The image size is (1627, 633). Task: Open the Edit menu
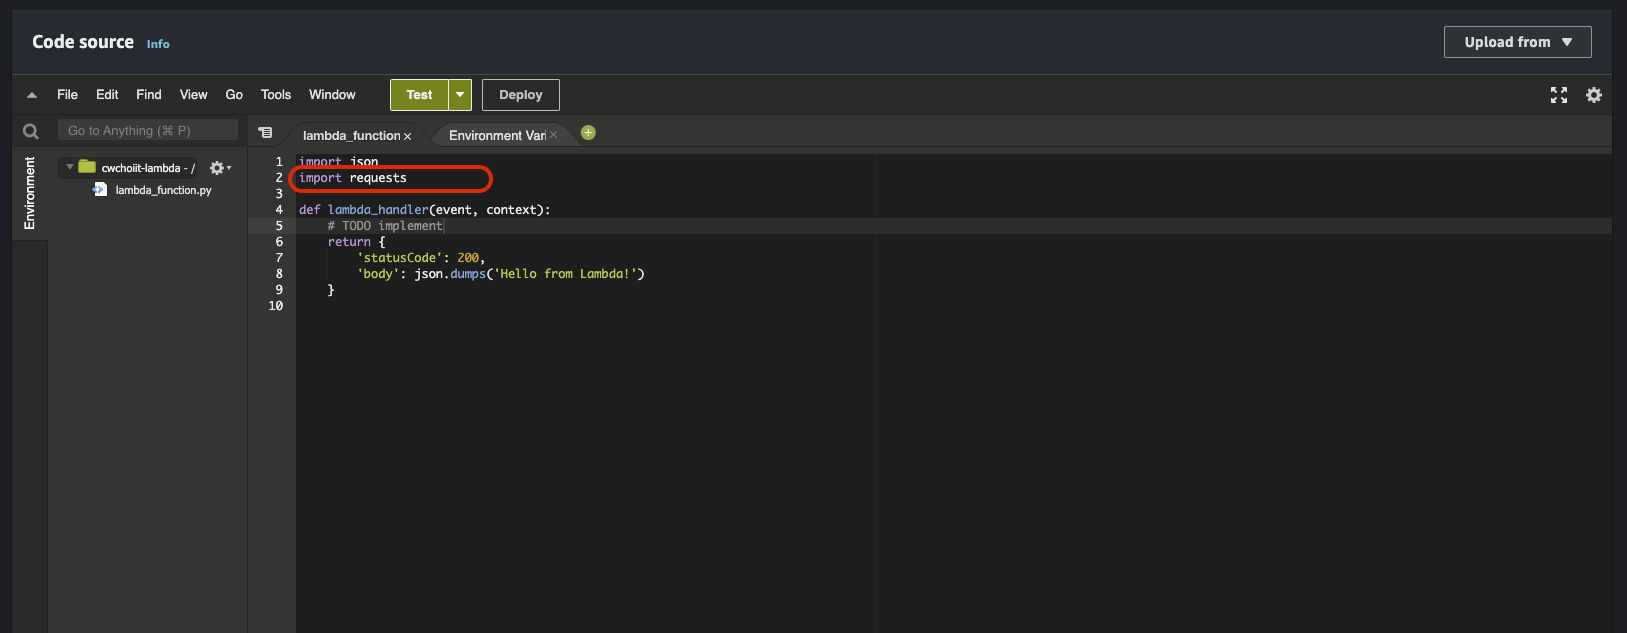tap(107, 95)
